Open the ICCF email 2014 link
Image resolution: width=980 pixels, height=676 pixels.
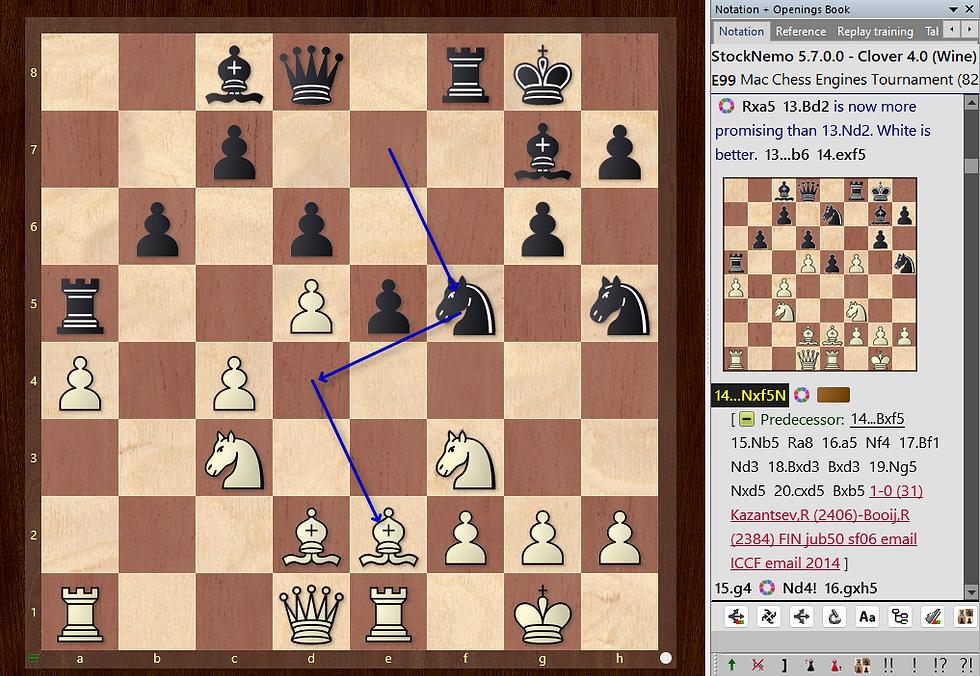(785, 563)
